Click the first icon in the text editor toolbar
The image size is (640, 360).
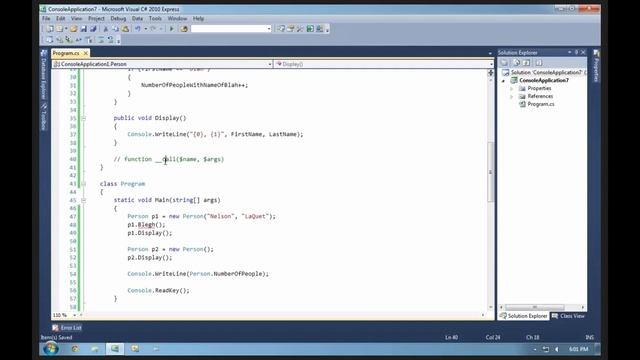(49, 40)
